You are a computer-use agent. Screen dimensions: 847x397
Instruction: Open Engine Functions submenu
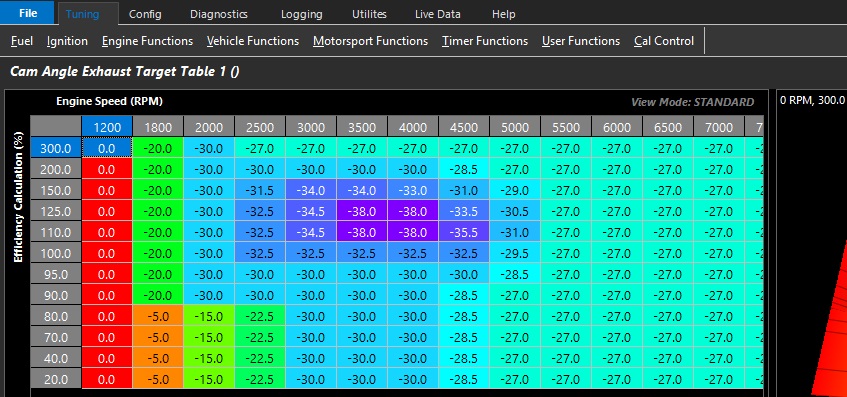coord(147,41)
